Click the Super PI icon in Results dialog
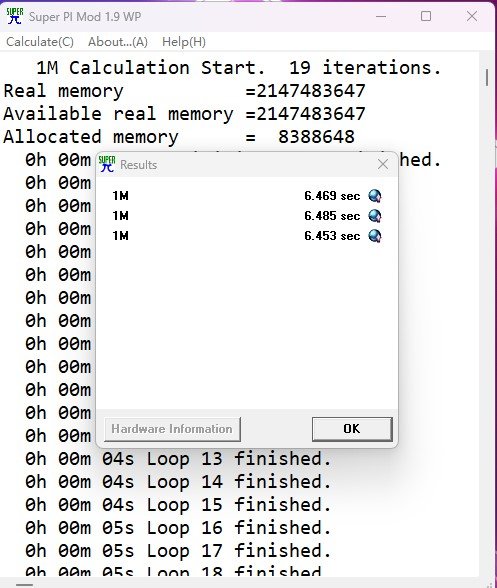 107,164
